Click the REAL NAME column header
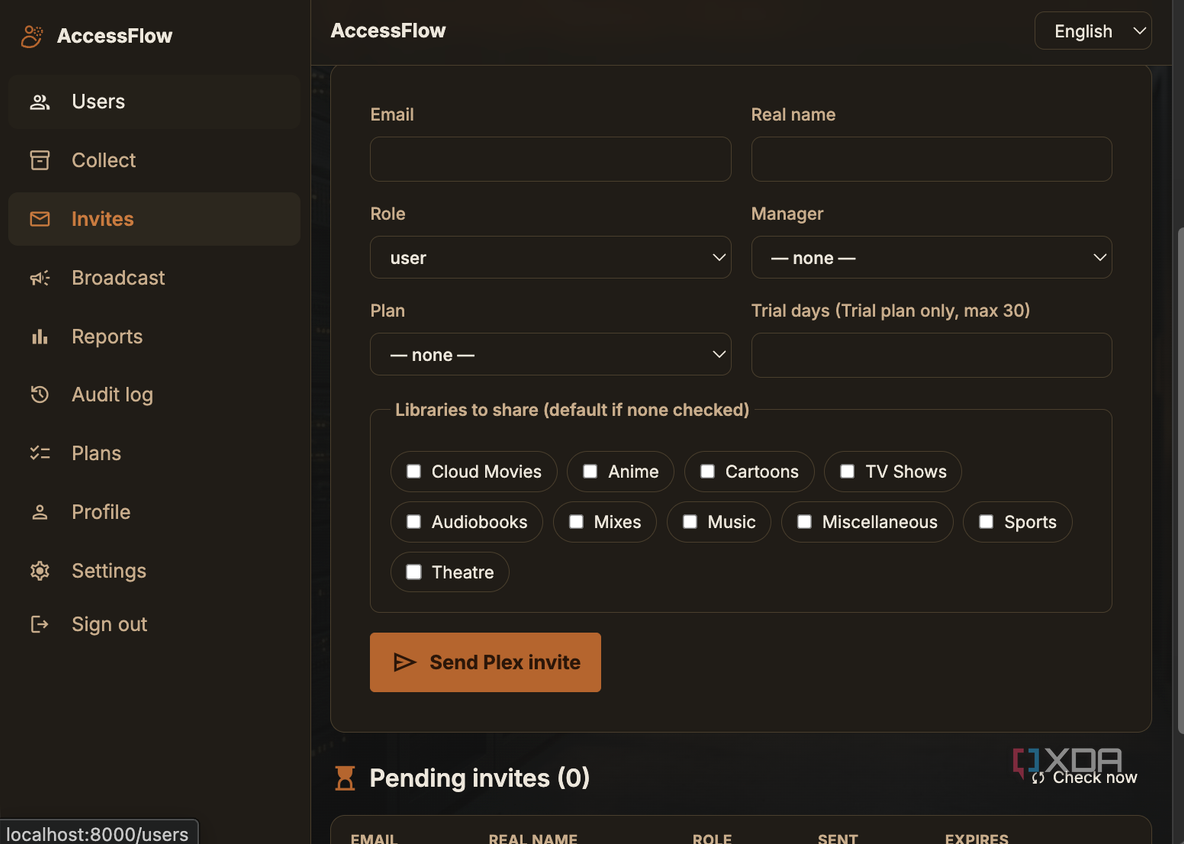 click(533, 839)
